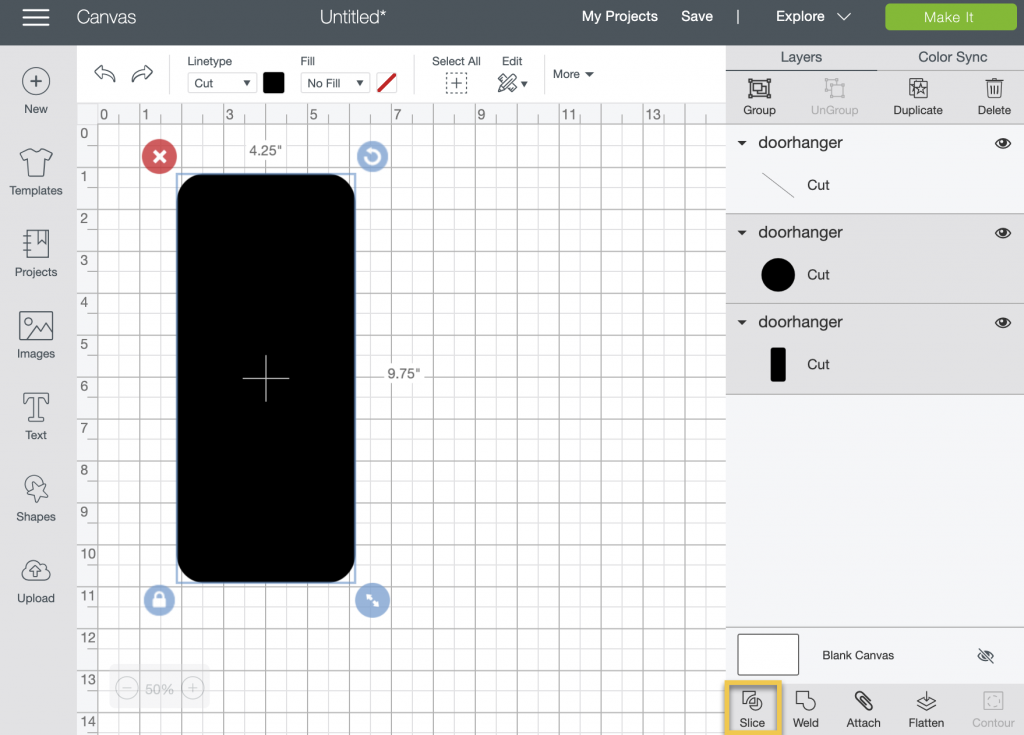Click the black linetype color swatch
Screen dimensions: 1024x735
coord(274,83)
